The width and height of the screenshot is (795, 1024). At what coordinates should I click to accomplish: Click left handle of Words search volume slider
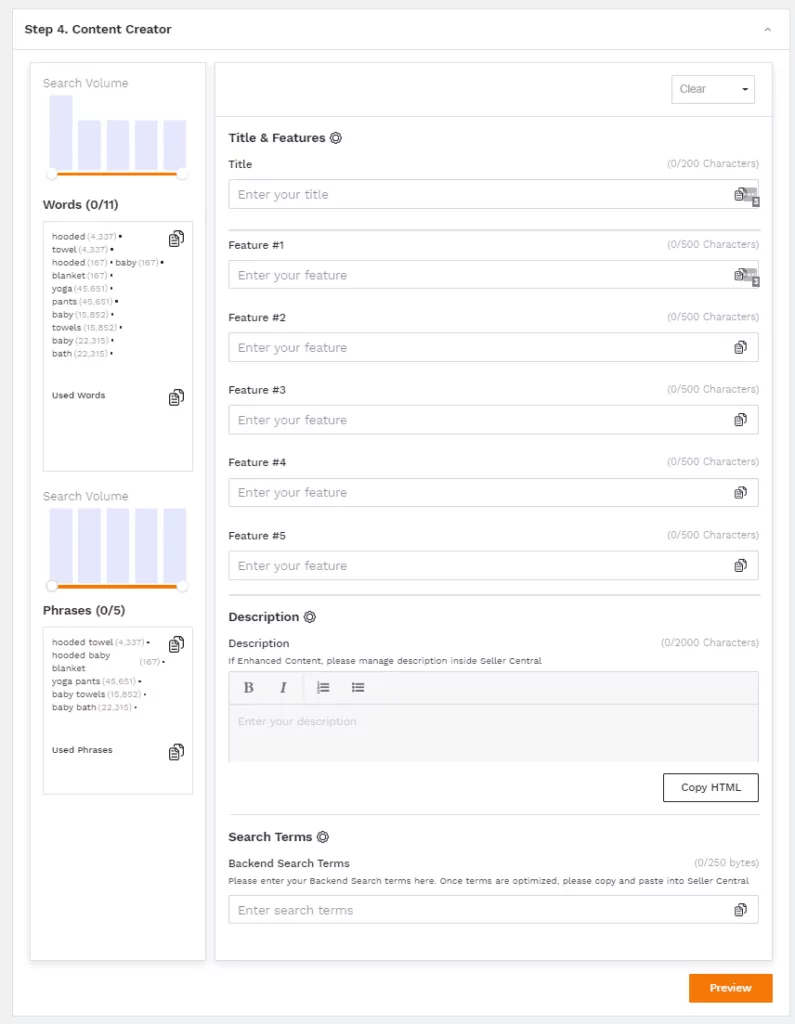pos(52,174)
